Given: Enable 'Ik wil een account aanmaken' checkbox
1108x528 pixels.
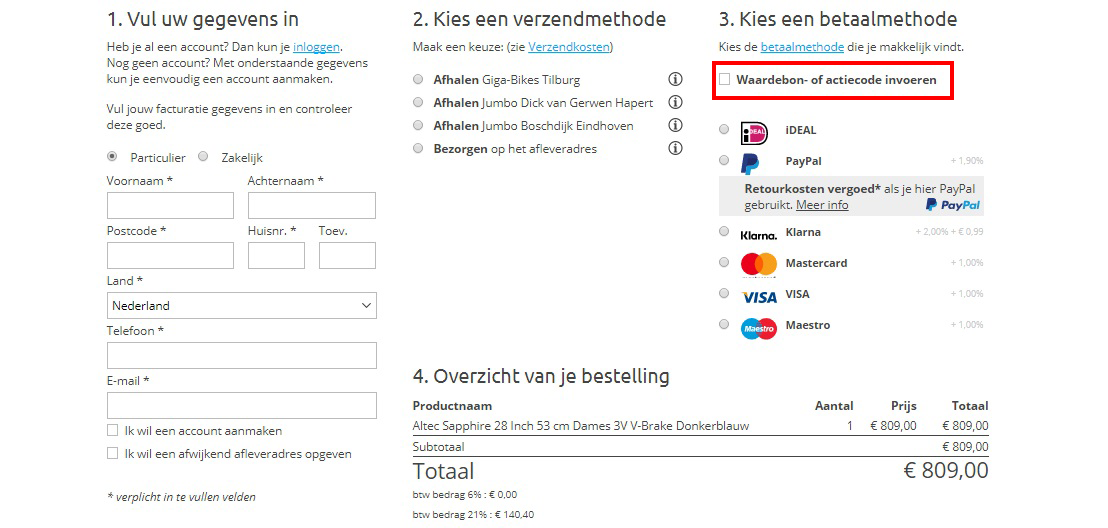Looking at the screenshot, I should [113, 431].
